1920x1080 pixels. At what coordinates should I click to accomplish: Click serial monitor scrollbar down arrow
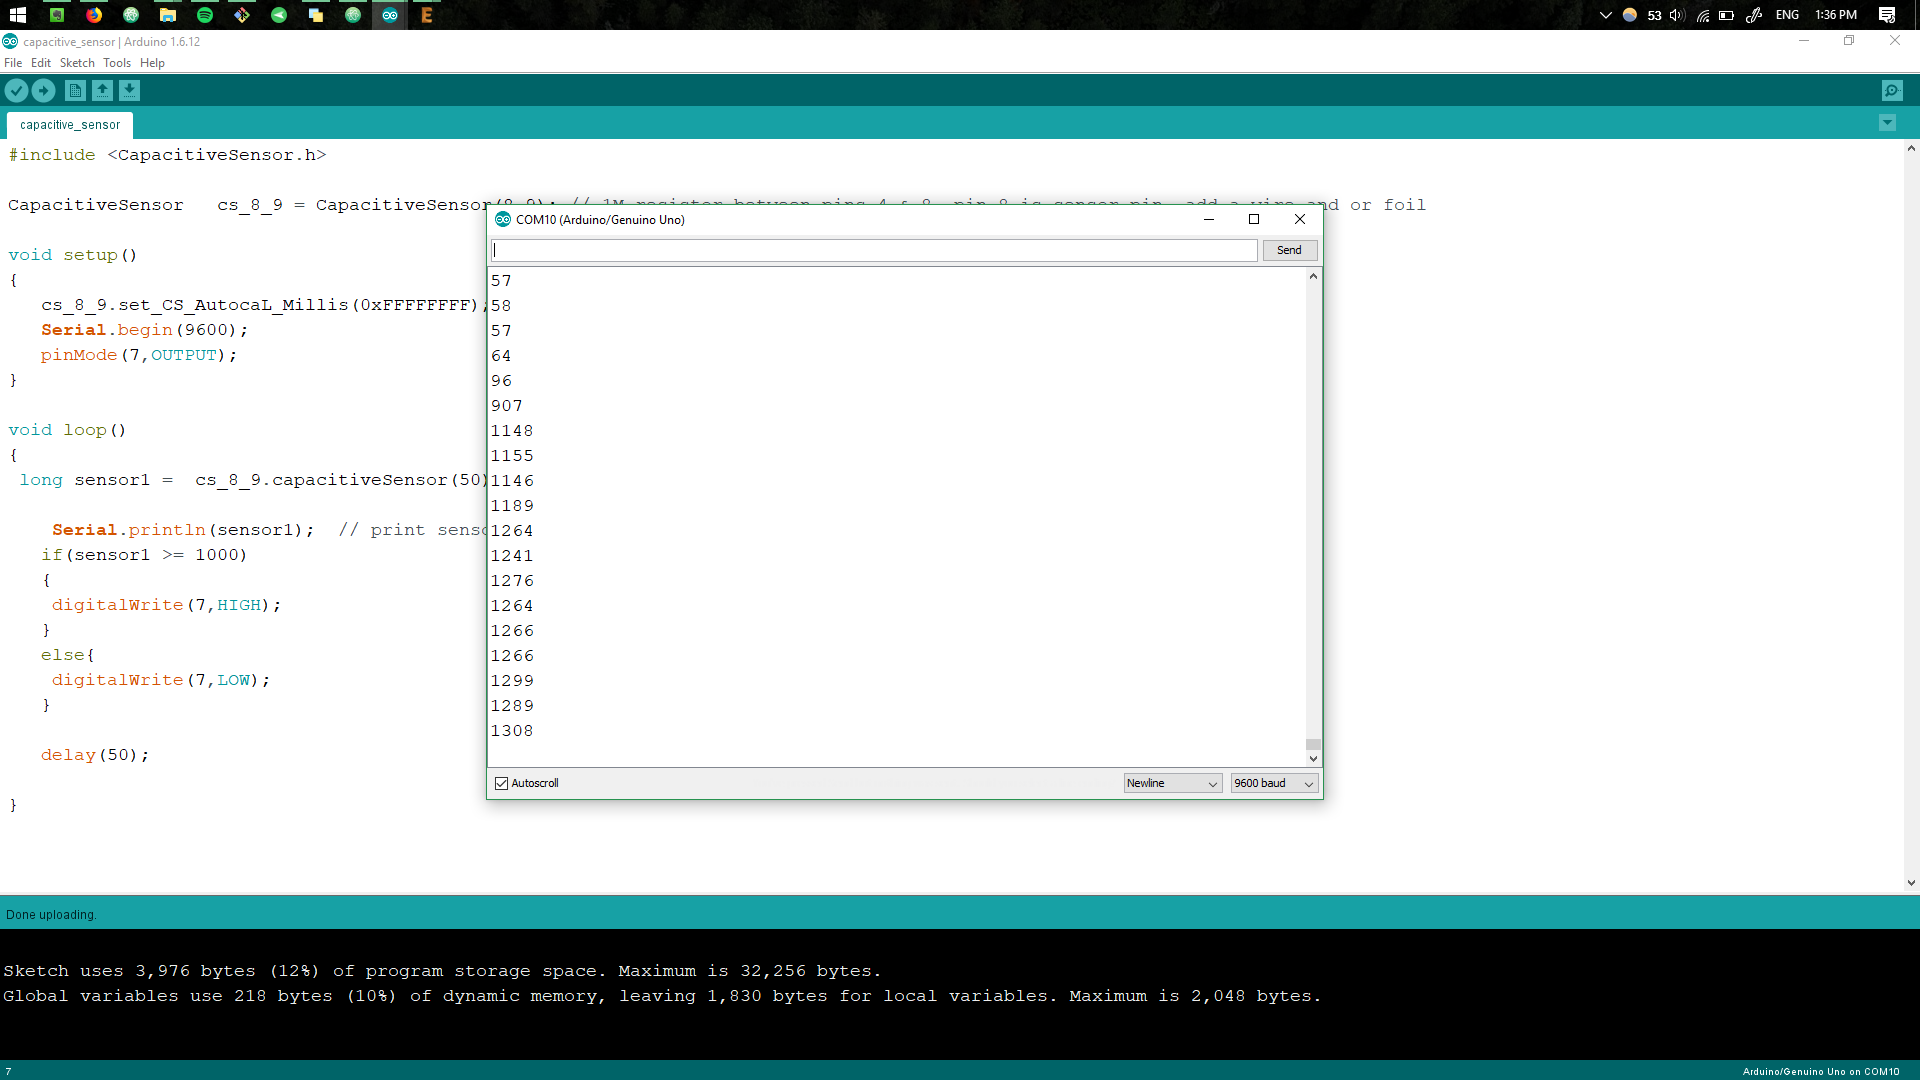[1313, 759]
